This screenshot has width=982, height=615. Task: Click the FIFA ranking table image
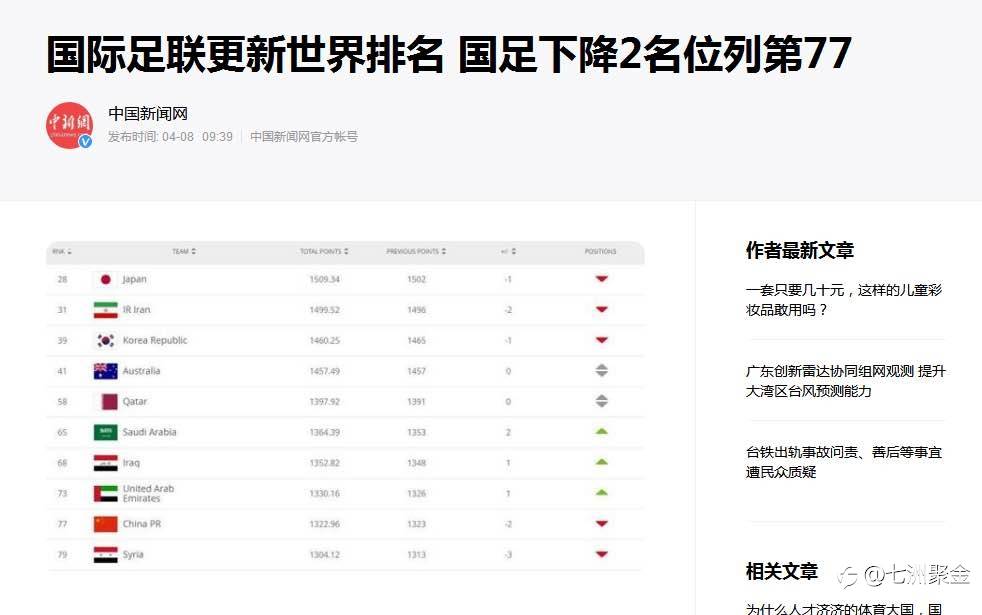coord(345,406)
